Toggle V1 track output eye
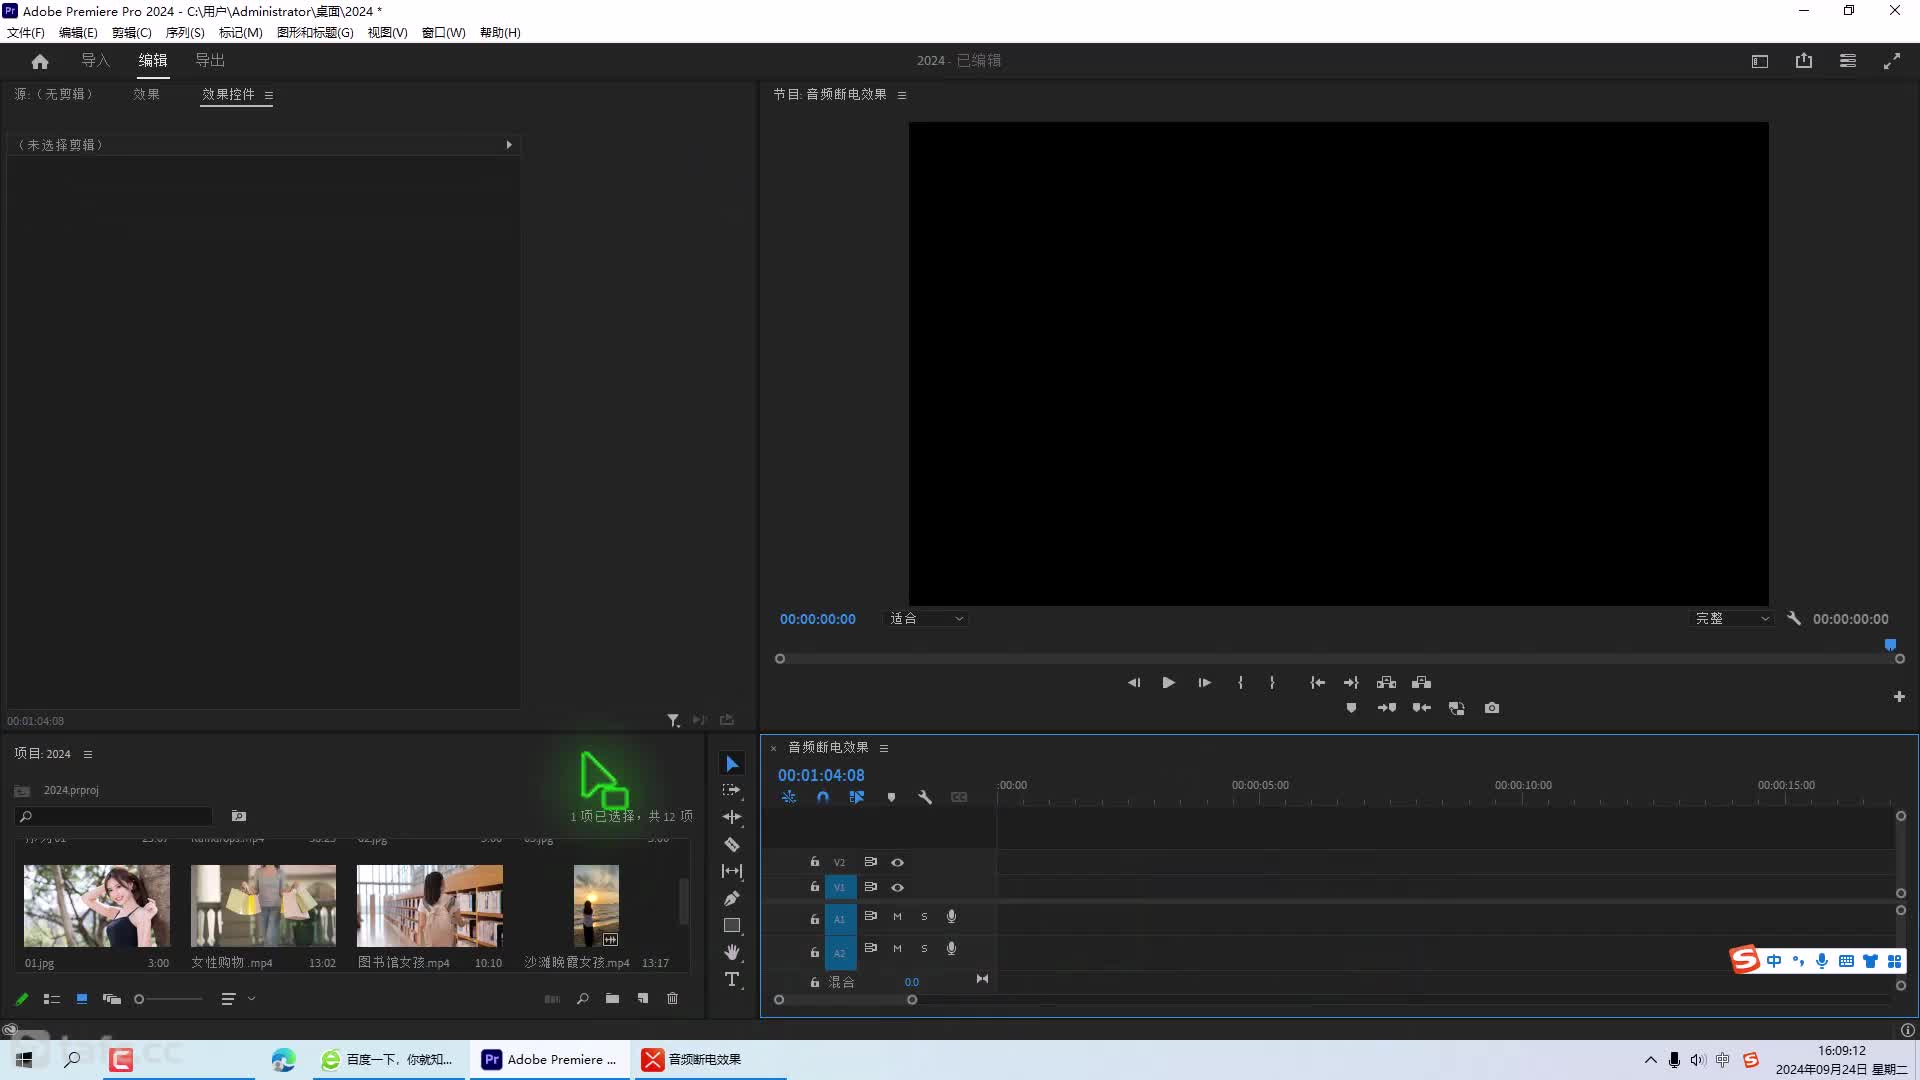Viewport: 1920px width, 1080px height. pos(898,888)
